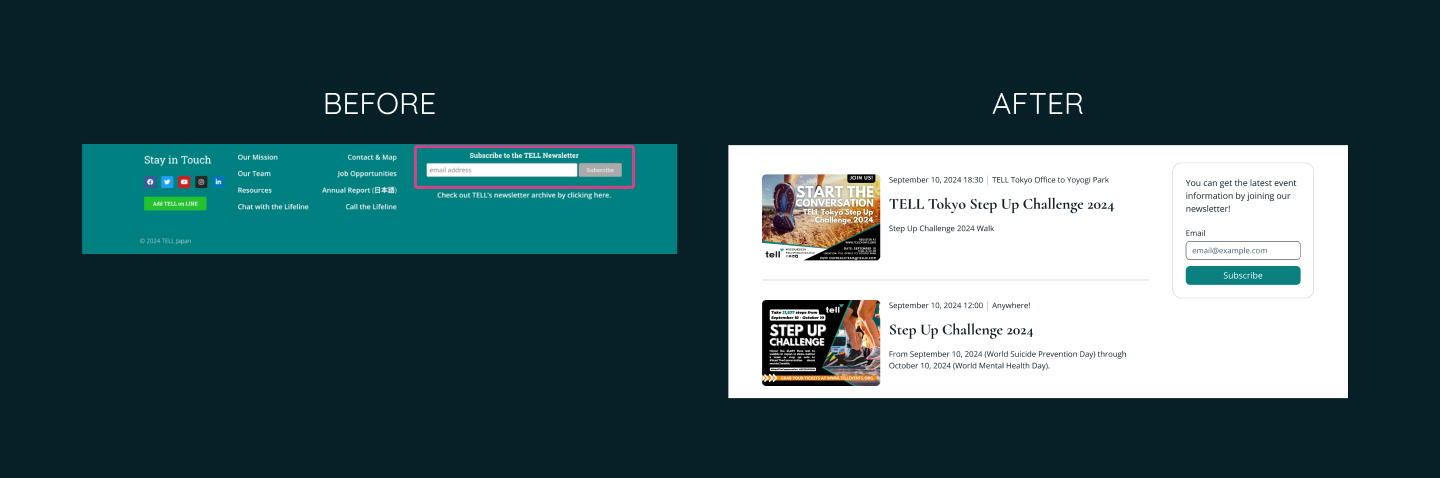
Task: Open TELL's LinkedIn icon in the footer
Action: click(218, 182)
